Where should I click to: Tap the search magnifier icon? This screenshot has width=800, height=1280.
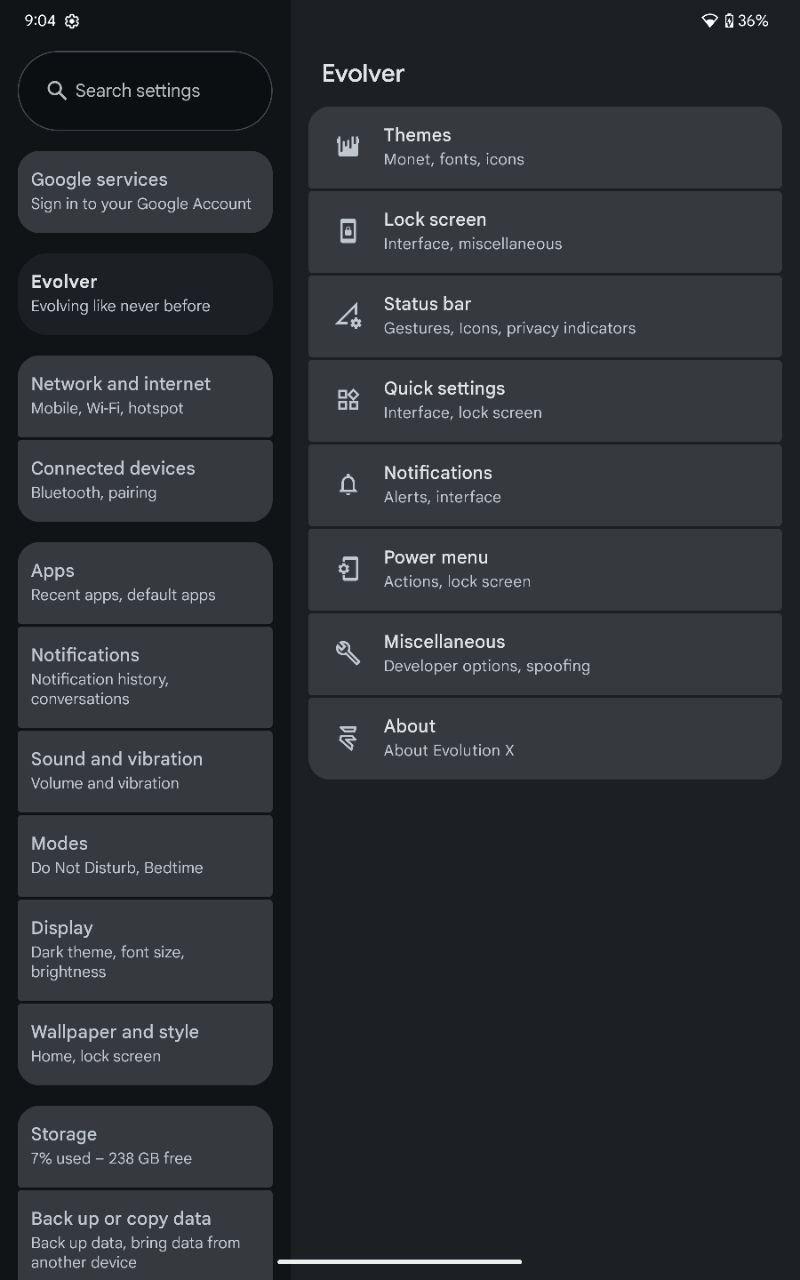point(57,91)
